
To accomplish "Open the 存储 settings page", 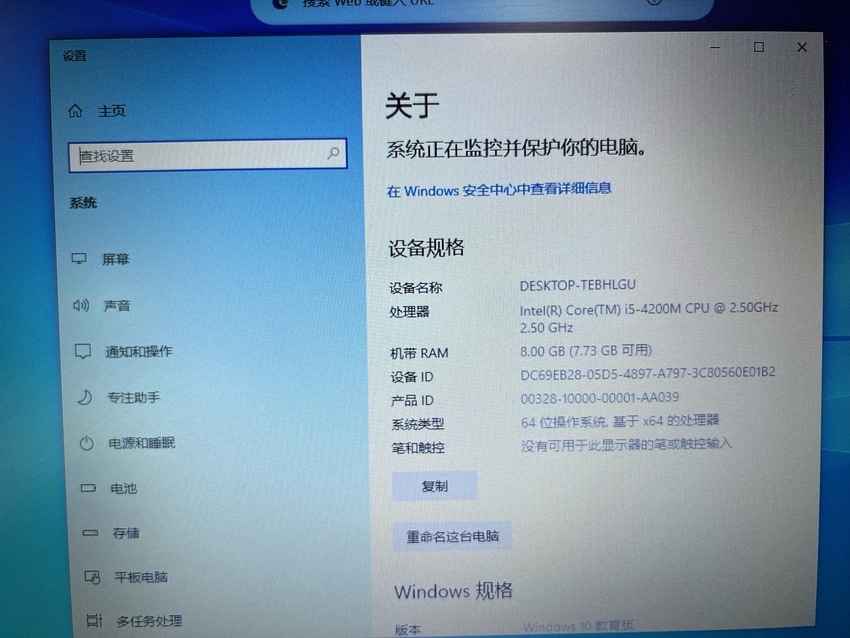I will coord(126,533).
